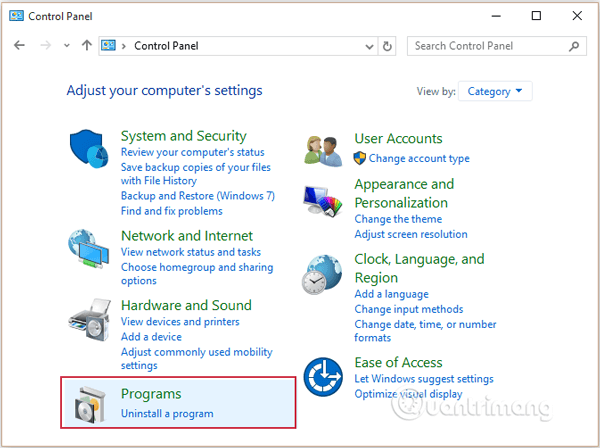Go back with the left arrow

pos(20,46)
